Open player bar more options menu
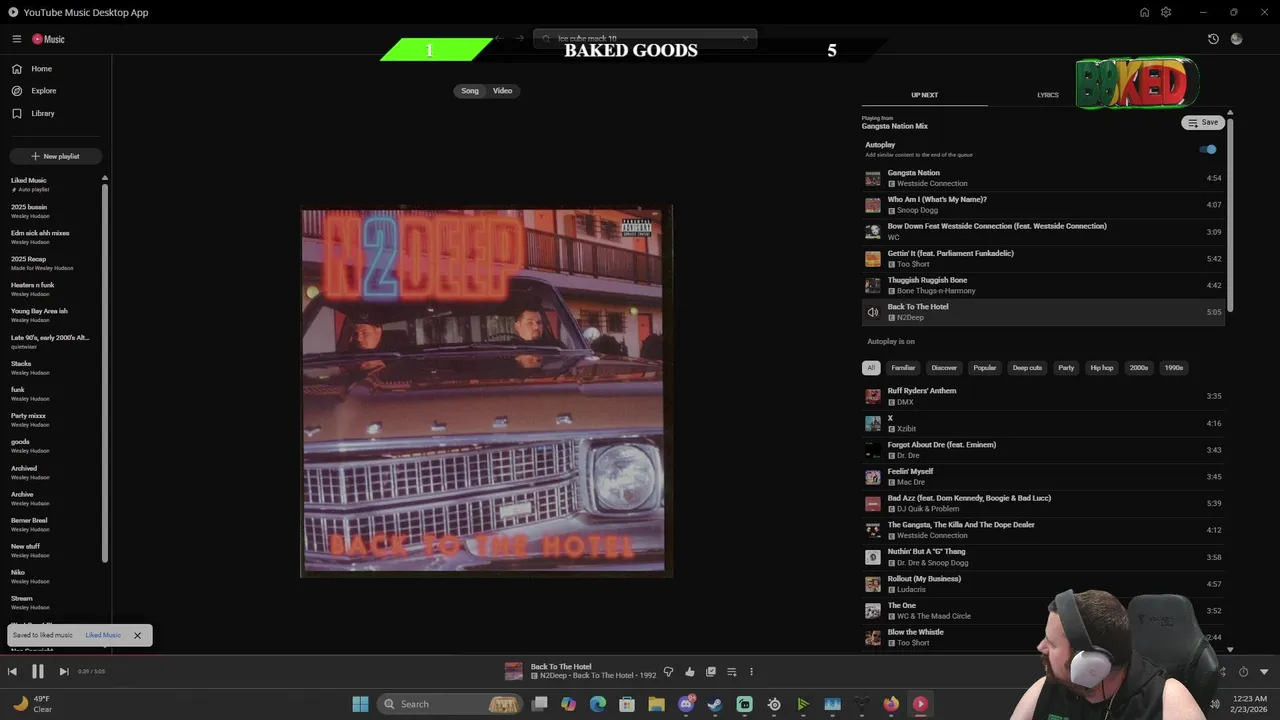This screenshot has height=720, width=1280. click(752, 672)
